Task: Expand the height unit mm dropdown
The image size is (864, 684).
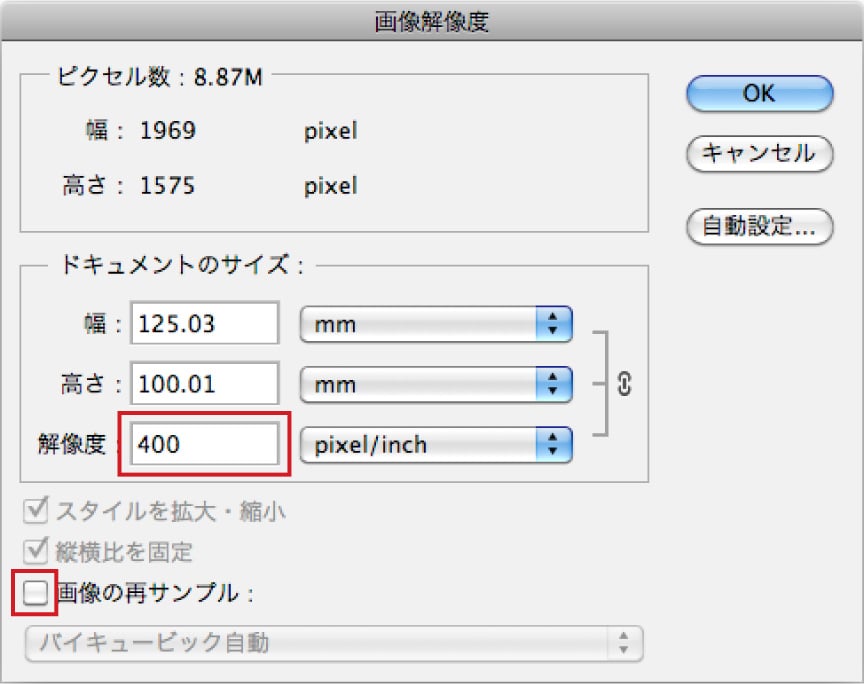Action: 436,383
